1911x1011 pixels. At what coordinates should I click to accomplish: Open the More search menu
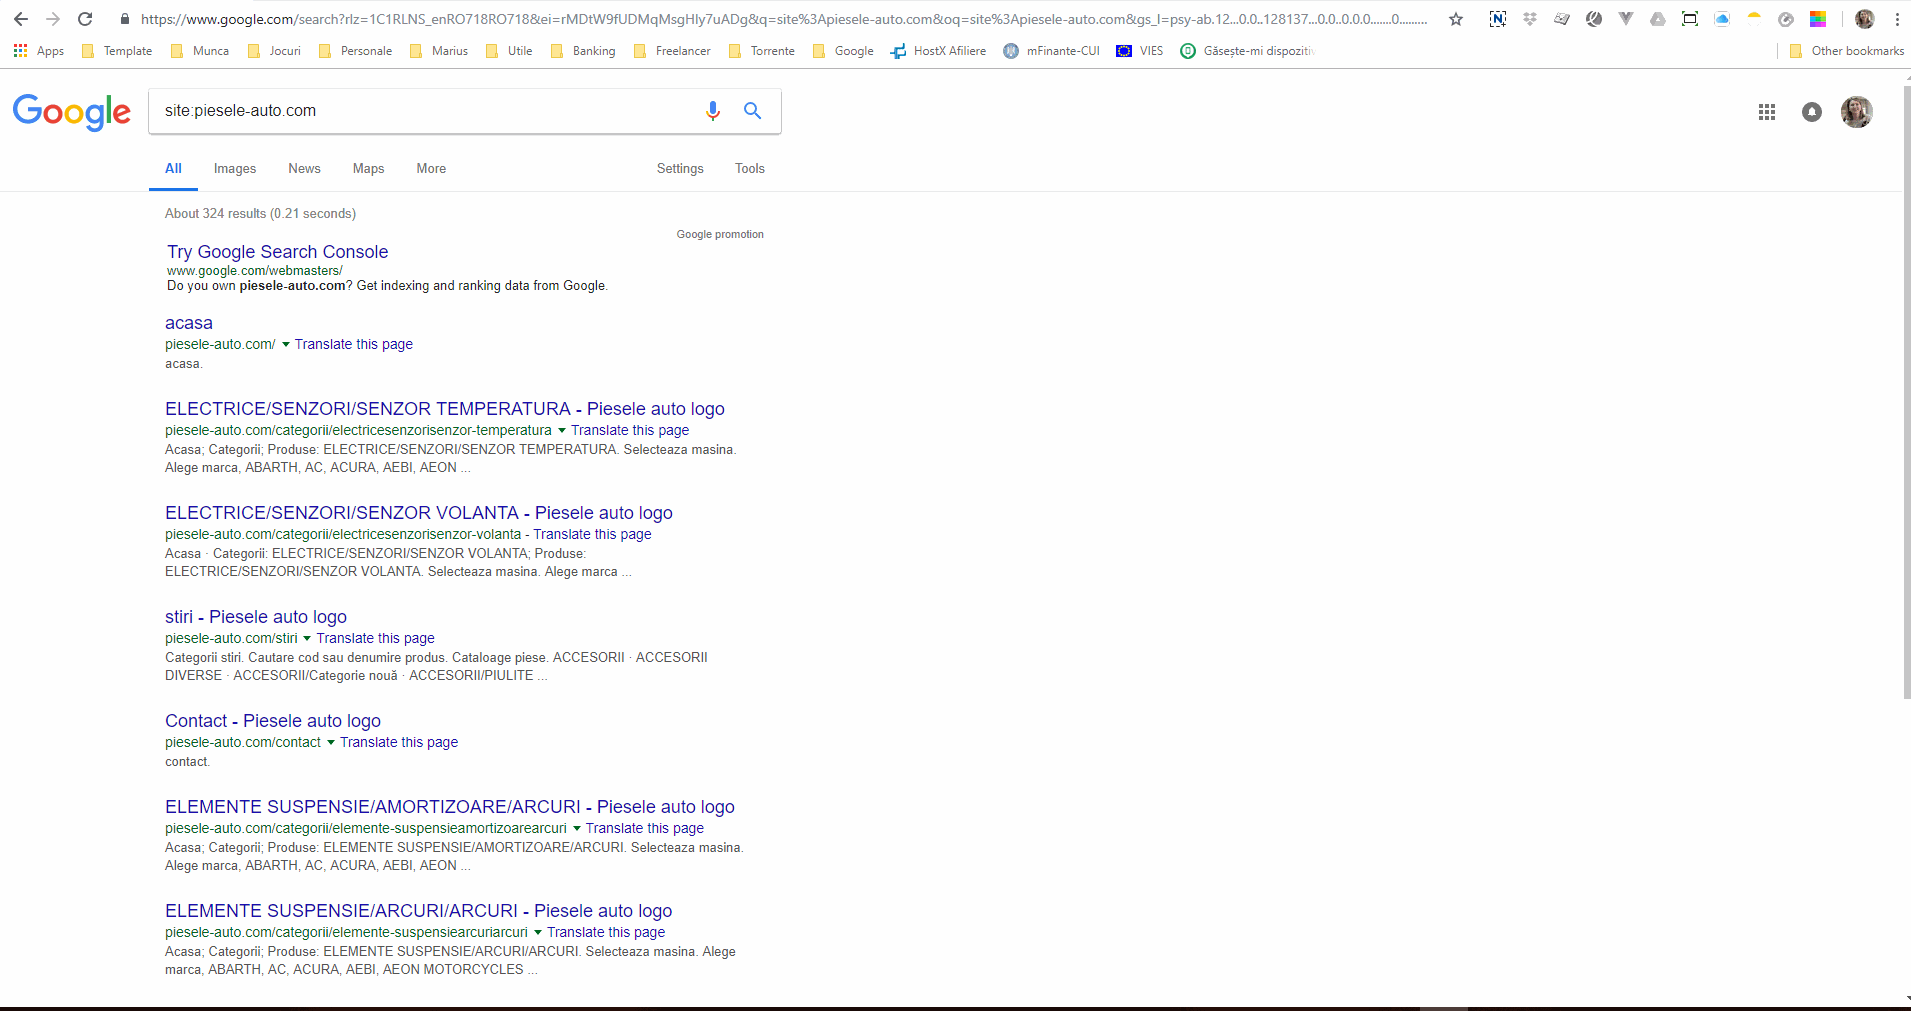pyautogui.click(x=431, y=169)
